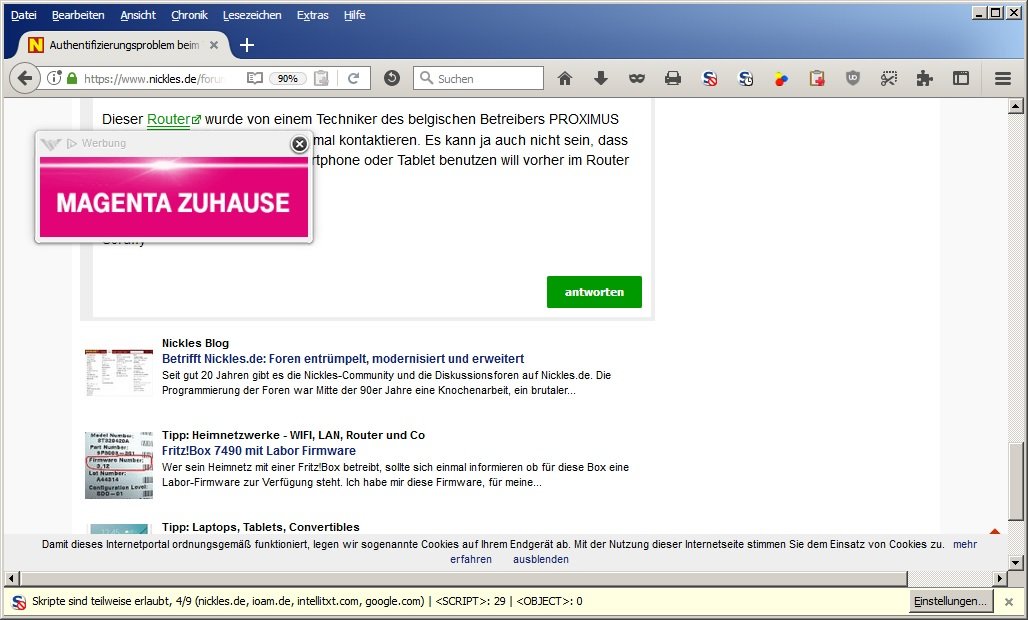The height and width of the screenshot is (620, 1028).
Task: Click the vertical scrollbar down arrow
Action: click(x=1016, y=562)
